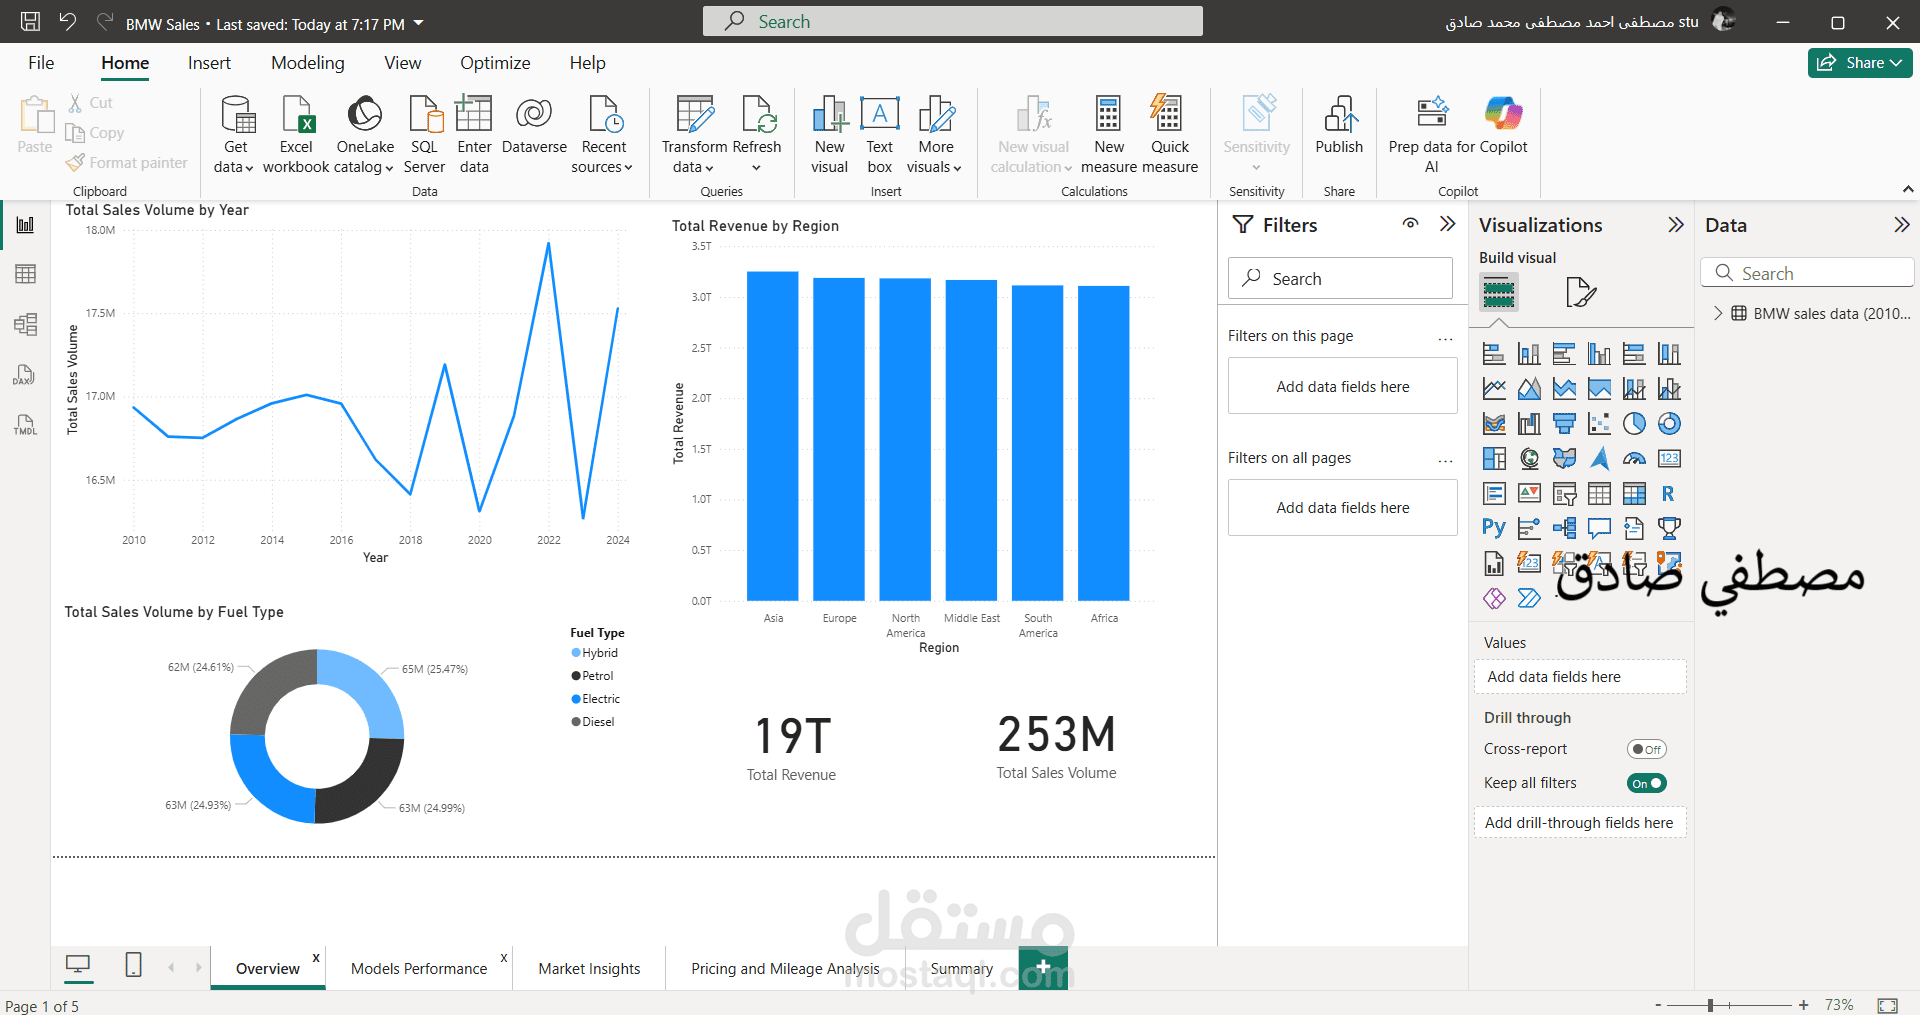Screen dimensions: 1920x1015
Task: Save the report with the disk icon
Action: (x=31, y=22)
